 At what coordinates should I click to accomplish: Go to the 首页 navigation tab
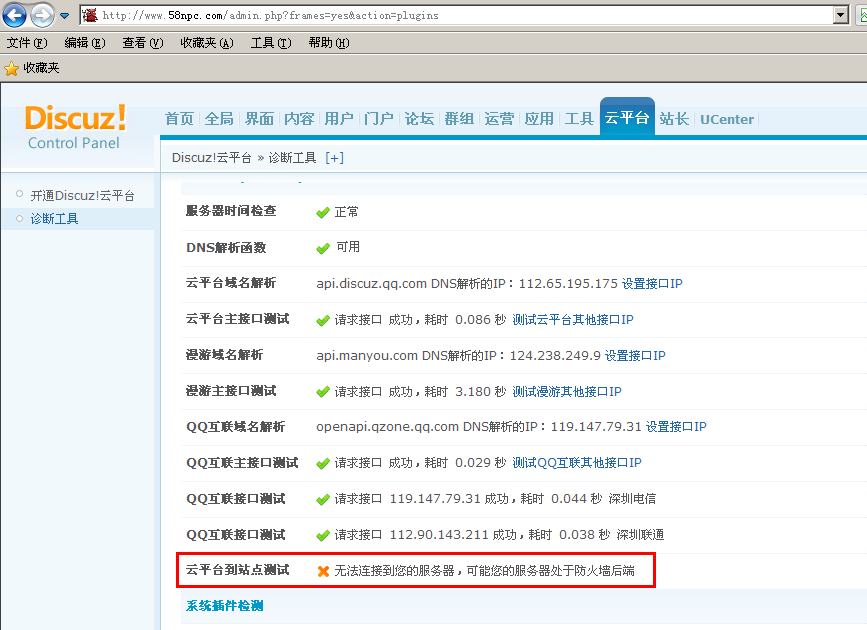(x=179, y=119)
